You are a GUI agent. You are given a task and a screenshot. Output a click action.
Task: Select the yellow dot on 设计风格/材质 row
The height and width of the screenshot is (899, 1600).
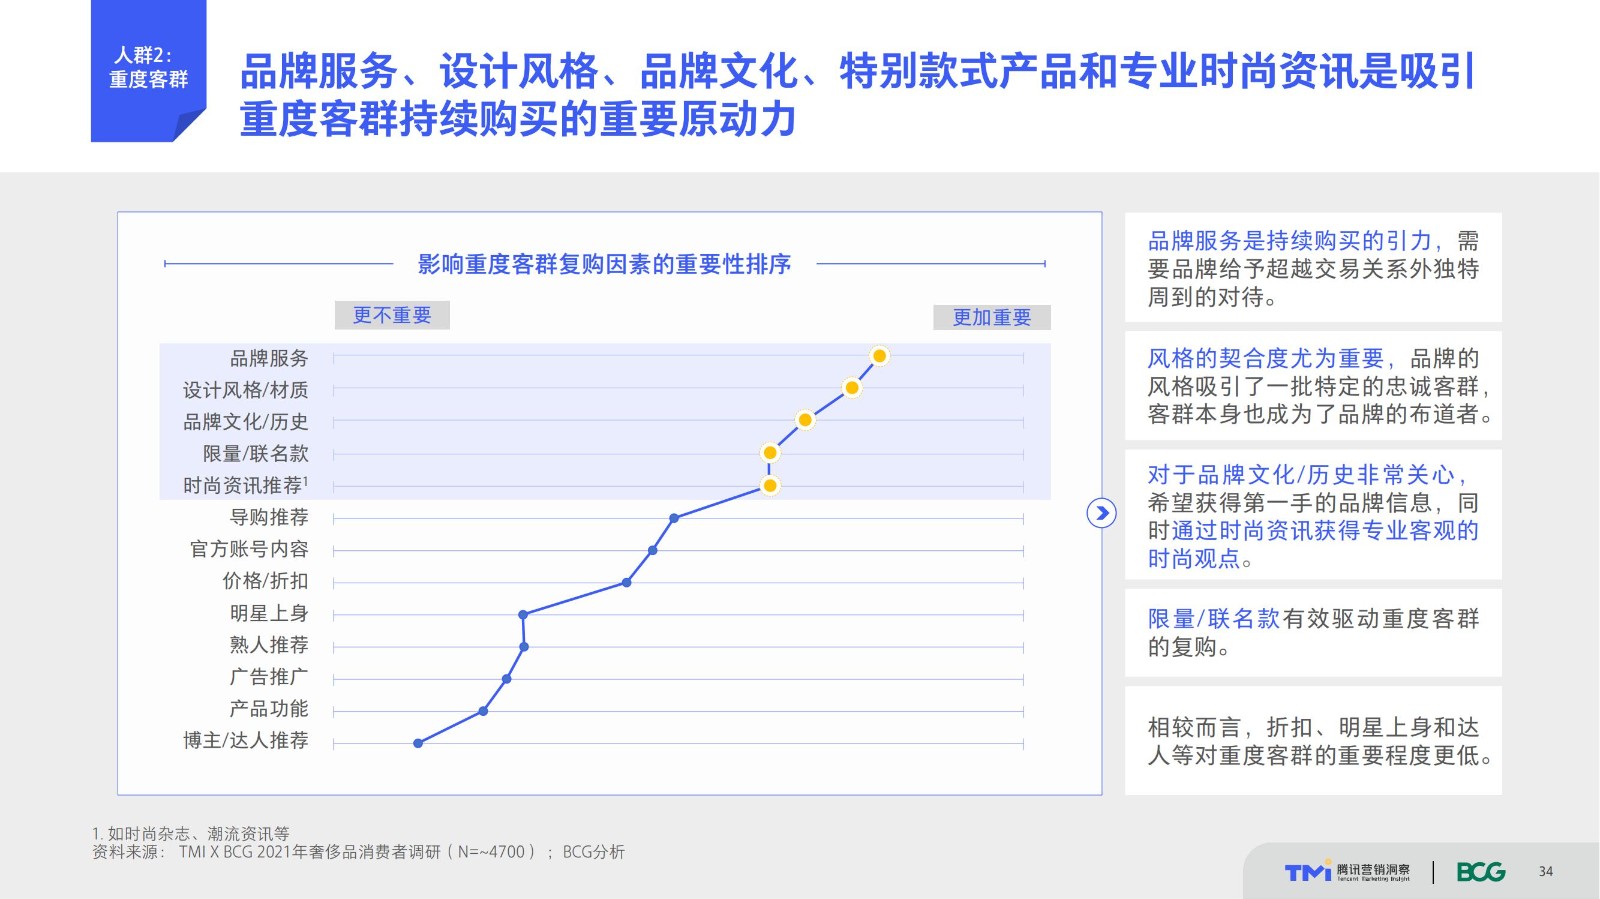852,388
